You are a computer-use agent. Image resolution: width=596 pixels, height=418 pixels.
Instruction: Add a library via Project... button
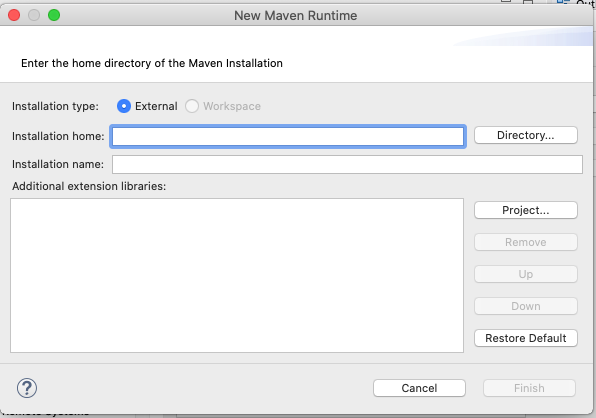[x=526, y=210]
